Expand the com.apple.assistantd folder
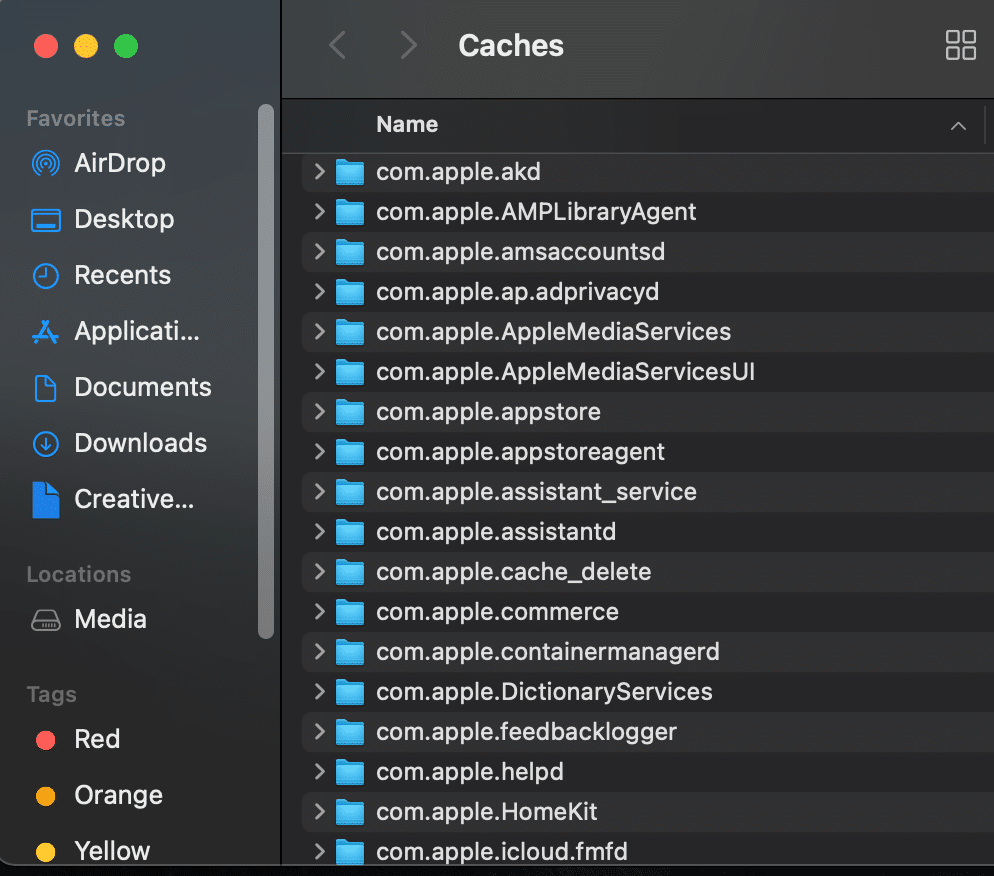The height and width of the screenshot is (876, 994). coord(318,531)
